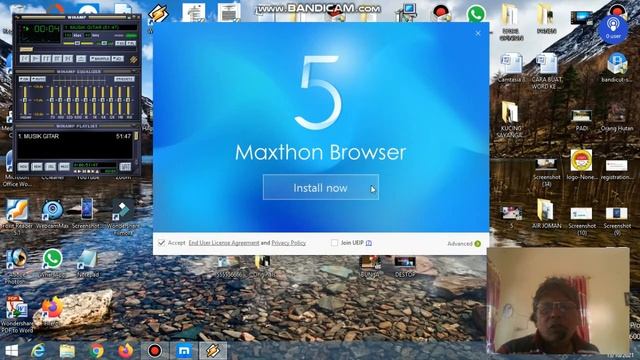The height and width of the screenshot is (360, 640).
Task: Open the Privacy Policy link
Action: coord(289,243)
